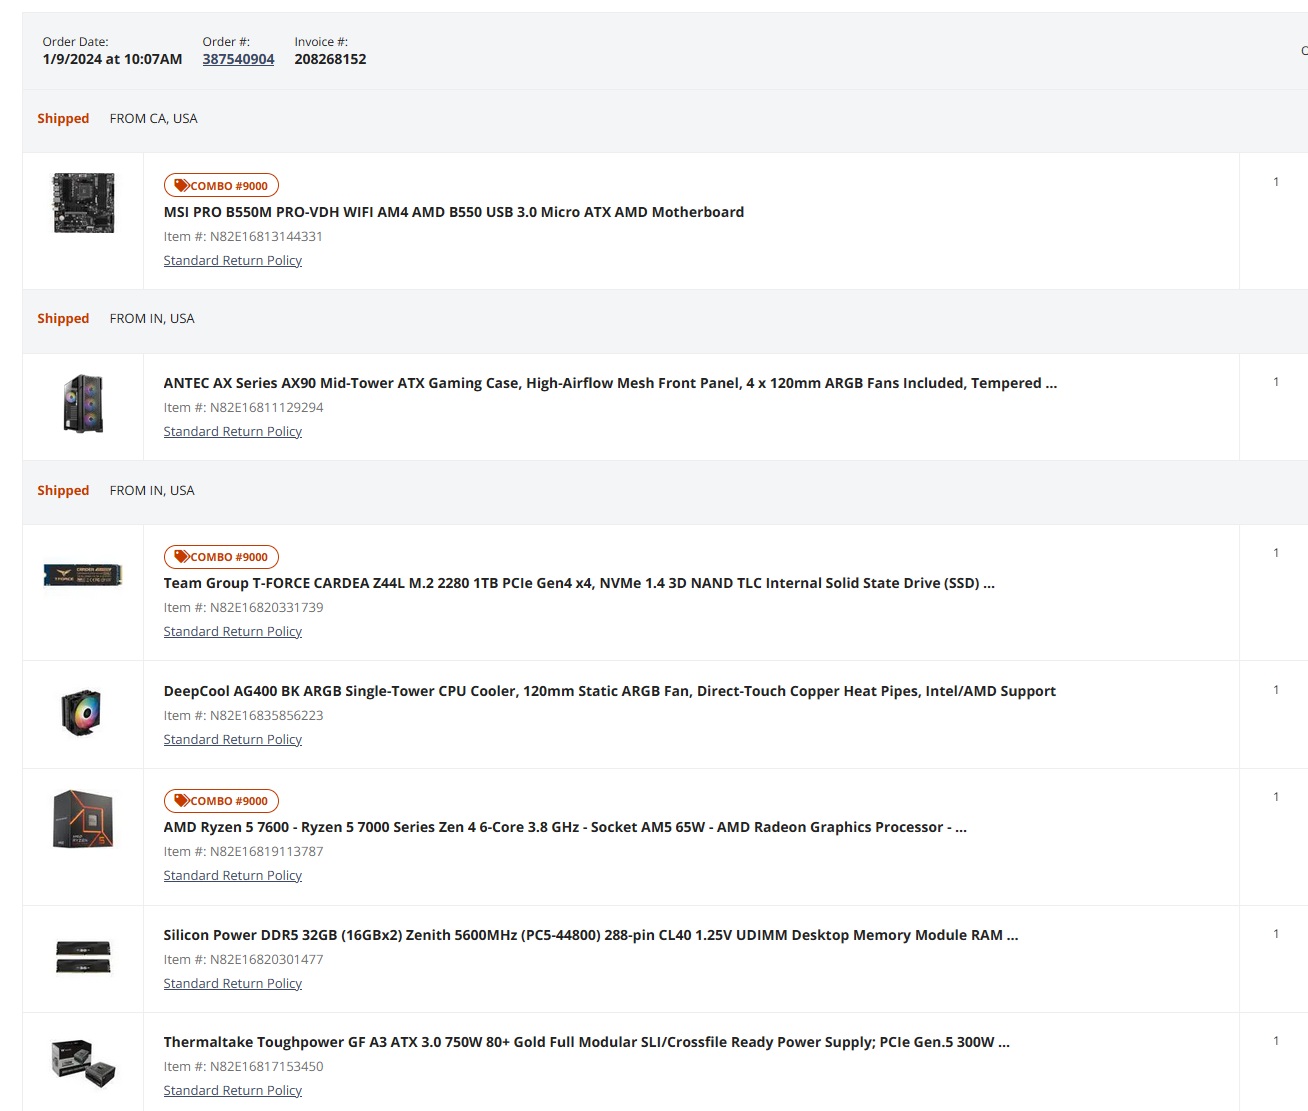View Standard Return Policy for the power supply
Image resolution: width=1308 pixels, height=1111 pixels.
[232, 1090]
